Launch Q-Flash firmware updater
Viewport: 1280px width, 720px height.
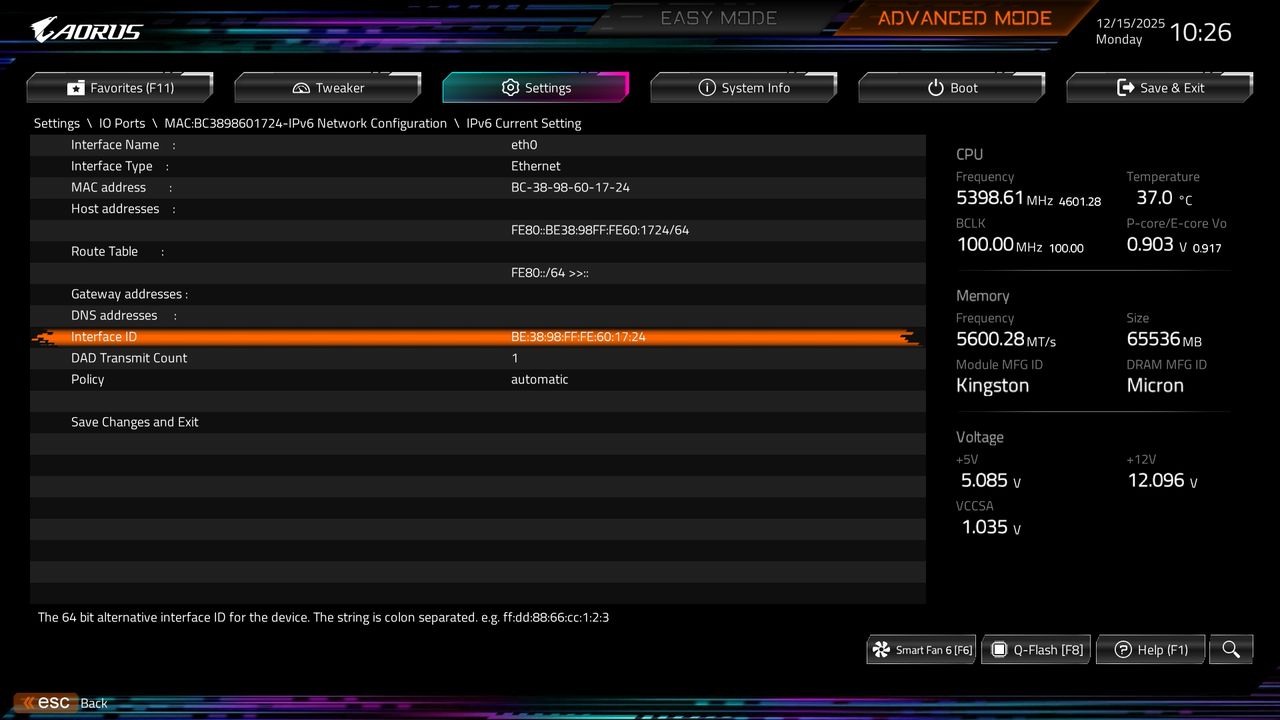[x=1036, y=649]
